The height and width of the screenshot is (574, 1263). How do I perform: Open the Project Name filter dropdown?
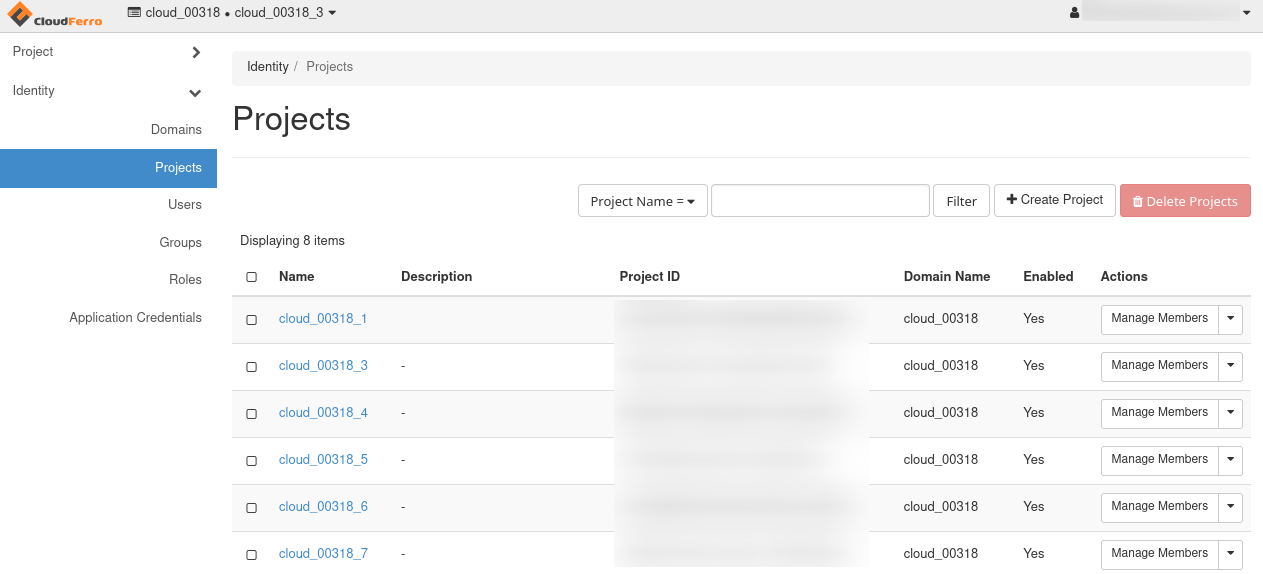click(x=643, y=201)
